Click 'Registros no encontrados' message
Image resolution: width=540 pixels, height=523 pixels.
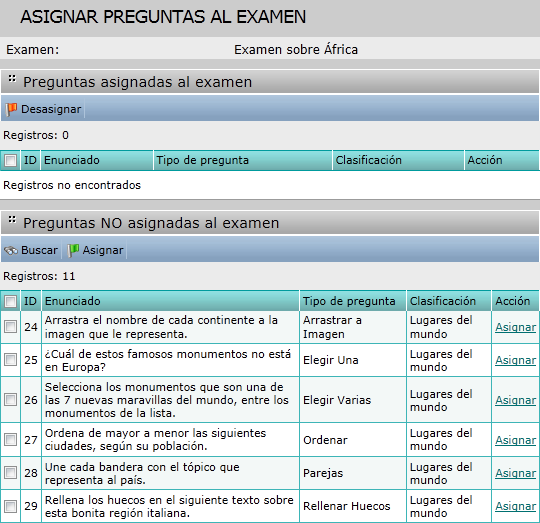pyautogui.click(x=72, y=185)
